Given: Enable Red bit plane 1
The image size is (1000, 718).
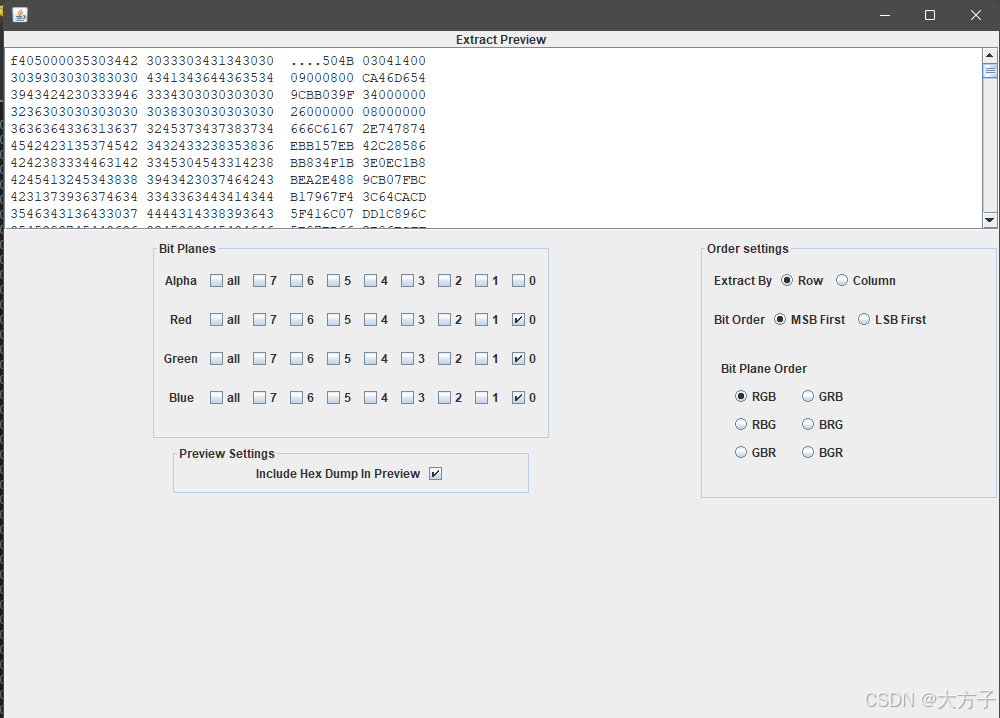Looking at the screenshot, I should (x=482, y=319).
